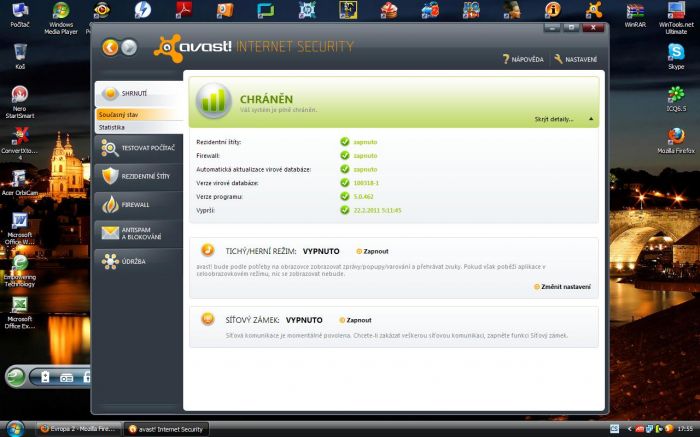Viewport: 700px width, 437px height.
Task: Open Rezidentní štíty section
Action: pyautogui.click(x=139, y=176)
